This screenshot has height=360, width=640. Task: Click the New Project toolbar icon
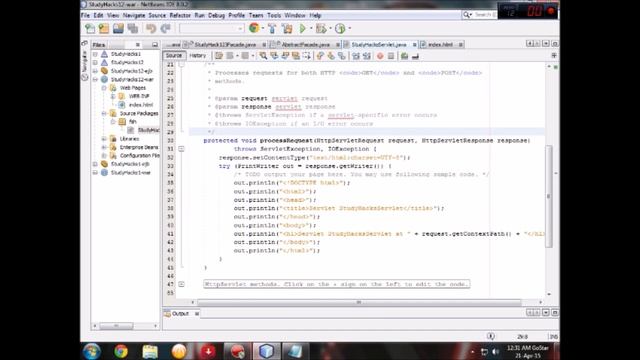pos(104,29)
